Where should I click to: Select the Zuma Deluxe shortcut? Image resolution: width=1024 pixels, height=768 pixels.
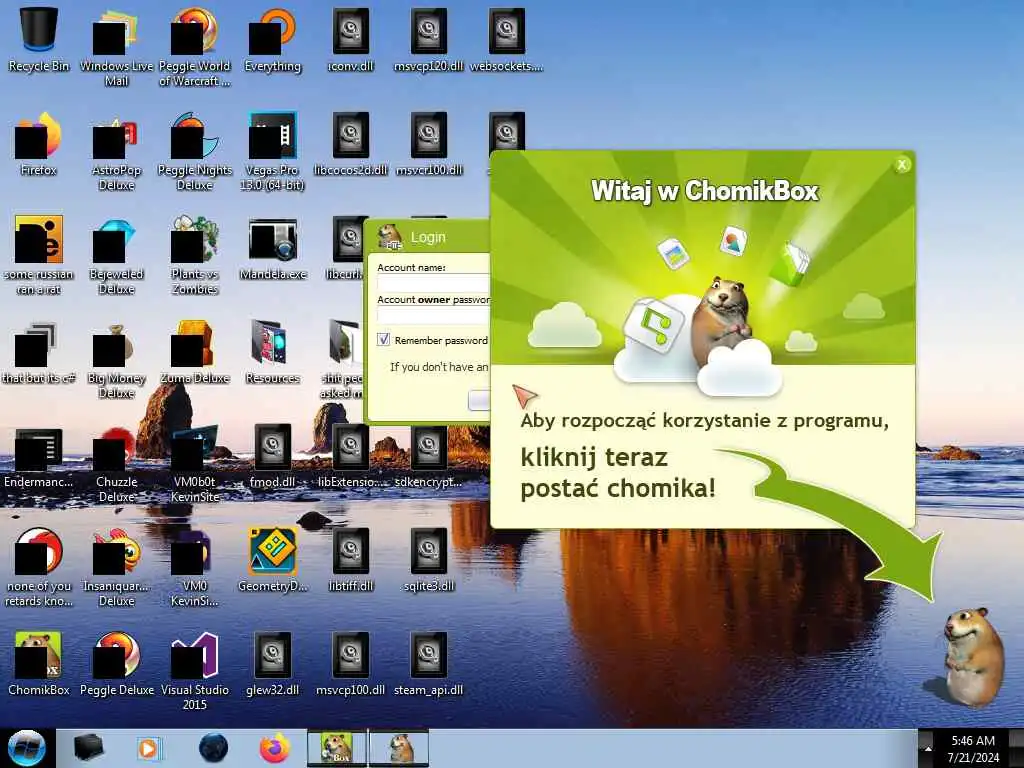[195, 351]
